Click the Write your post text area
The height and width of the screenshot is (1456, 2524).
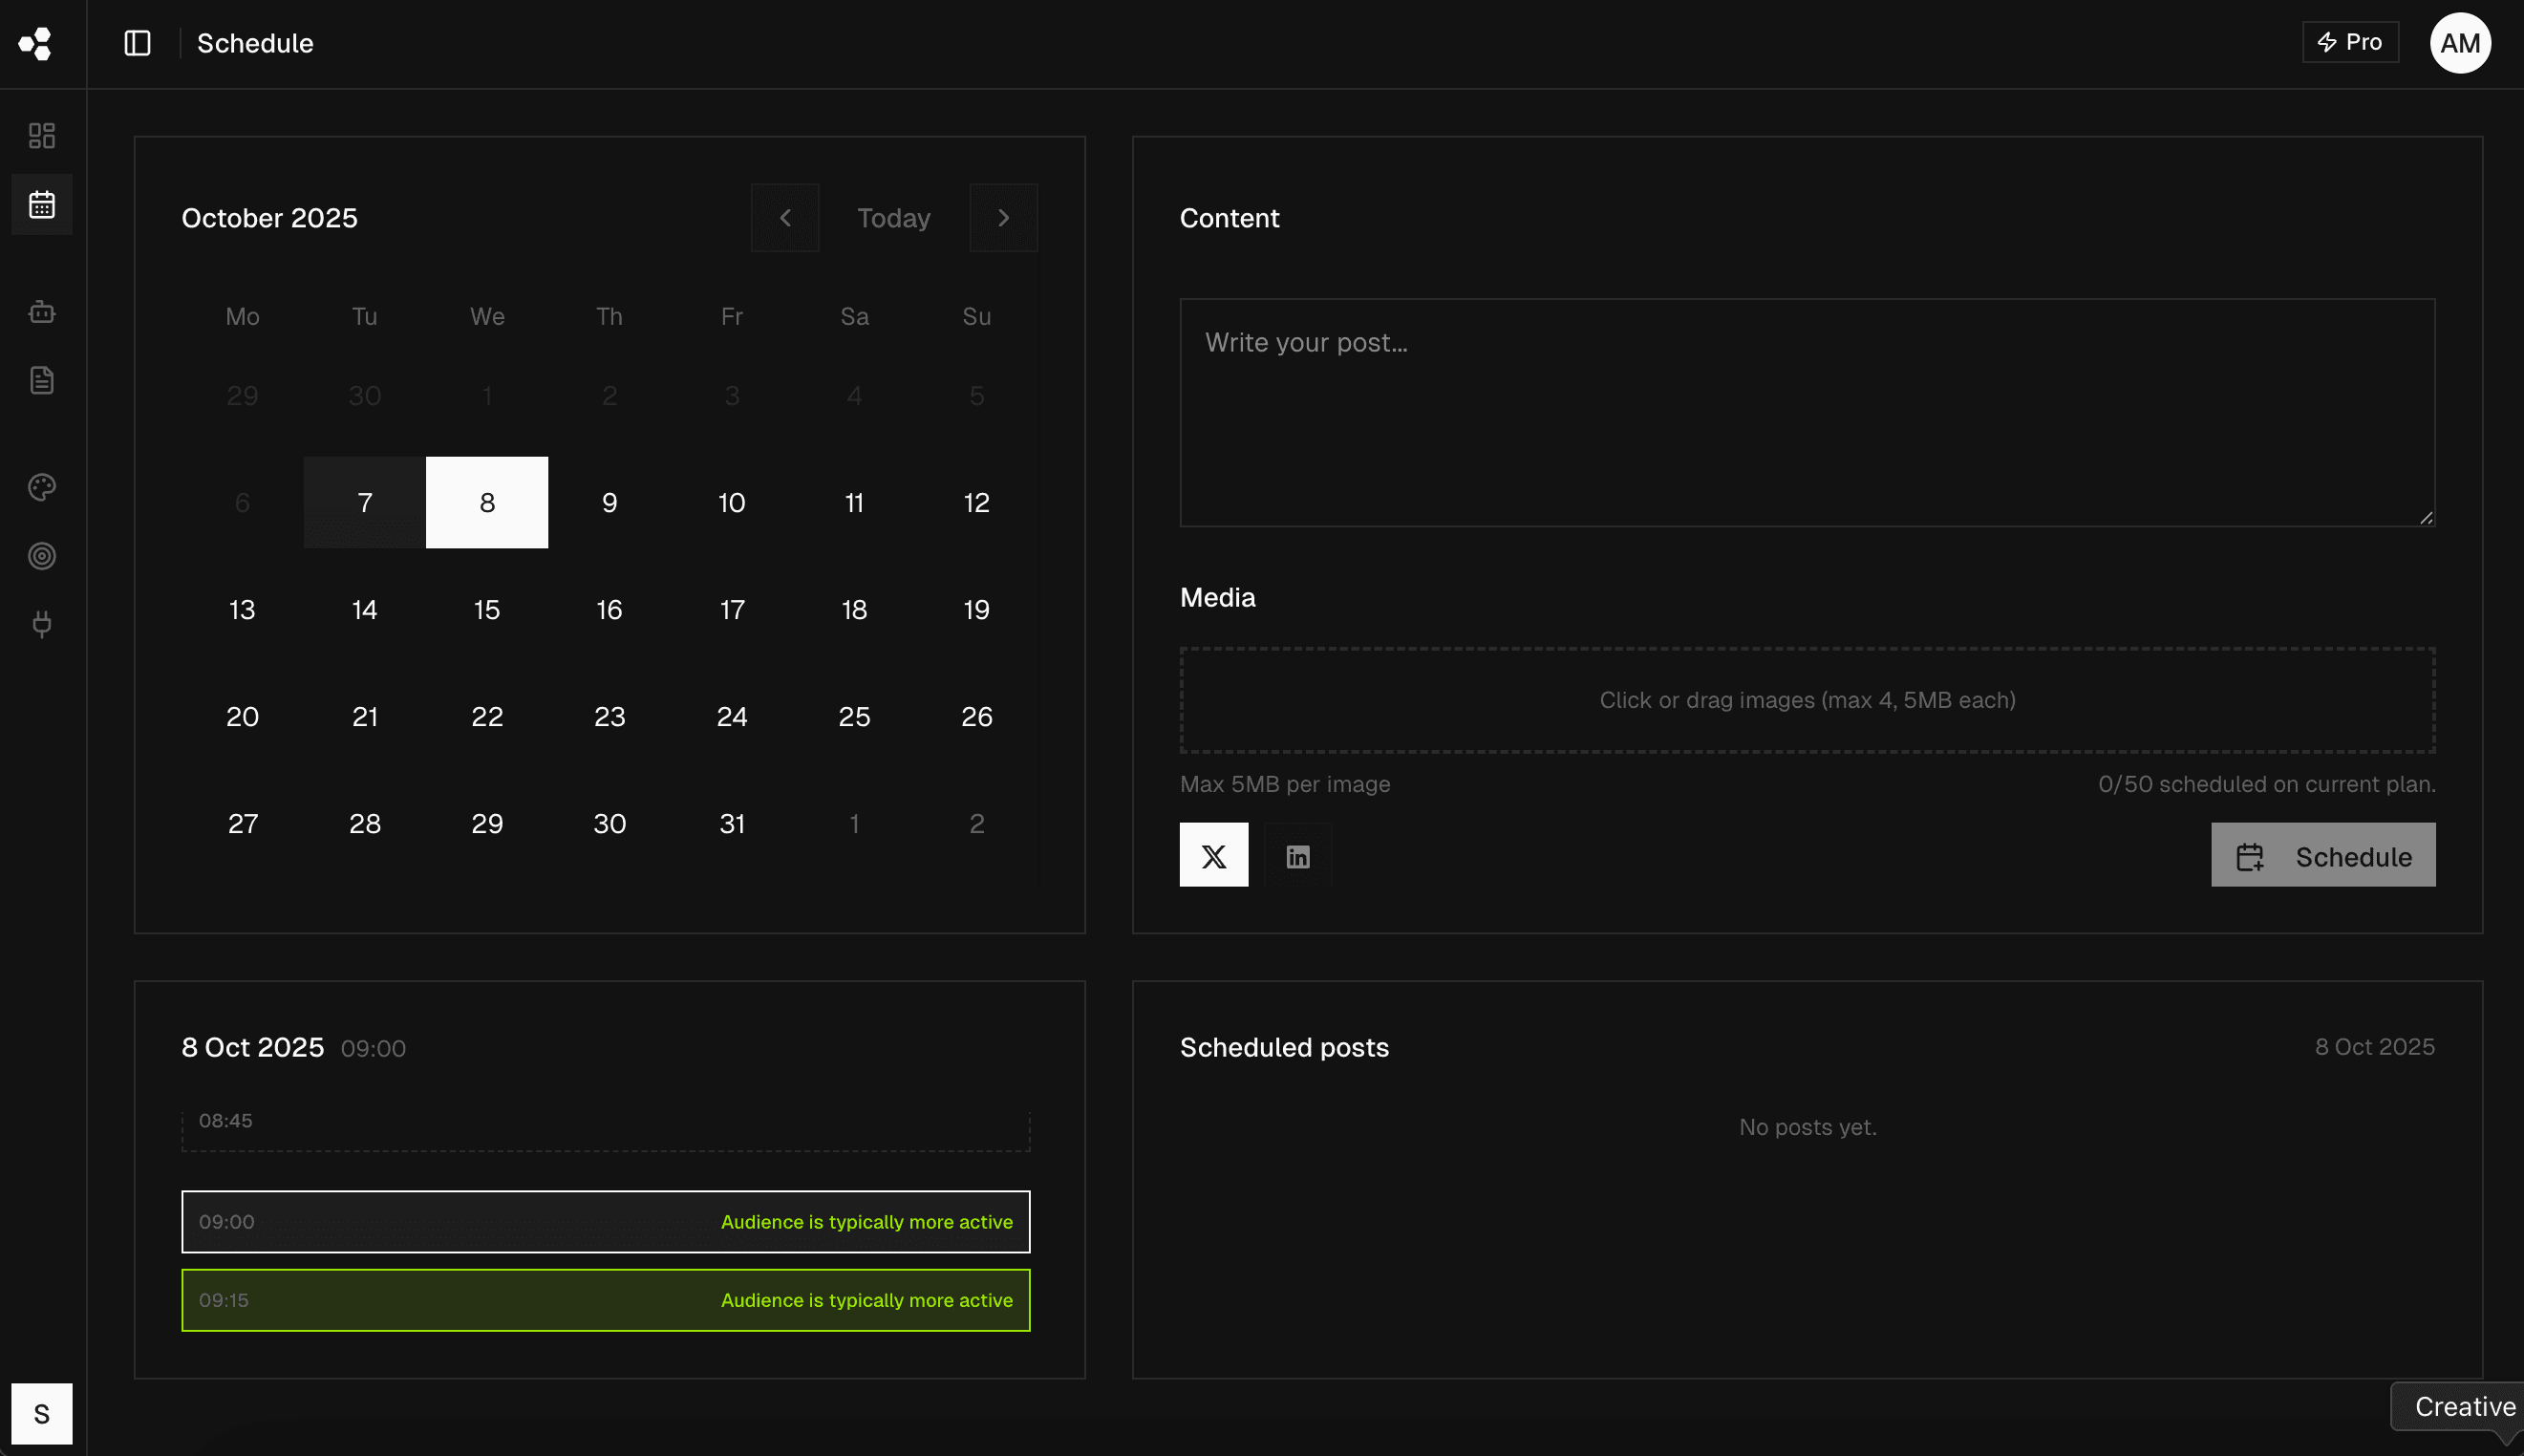pyautogui.click(x=1806, y=412)
